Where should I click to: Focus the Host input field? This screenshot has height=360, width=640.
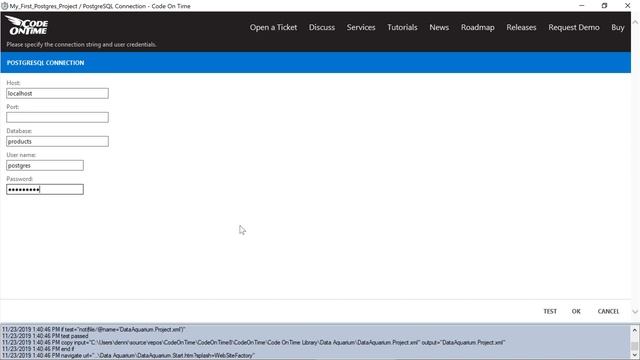pyautogui.click(x=57, y=93)
